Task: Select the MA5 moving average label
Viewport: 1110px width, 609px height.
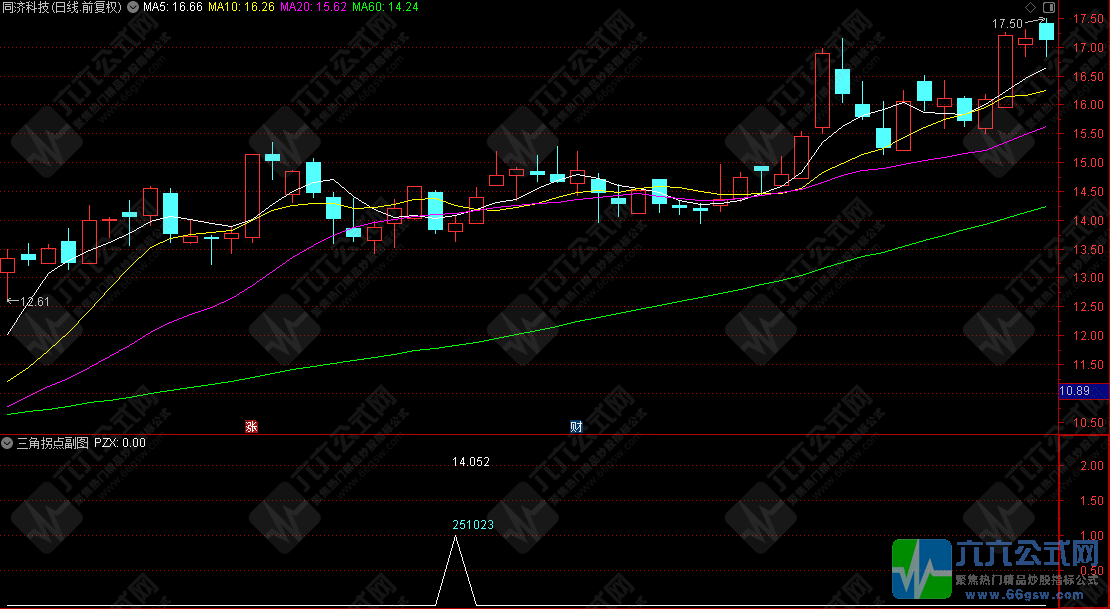Action: pyautogui.click(x=173, y=7)
